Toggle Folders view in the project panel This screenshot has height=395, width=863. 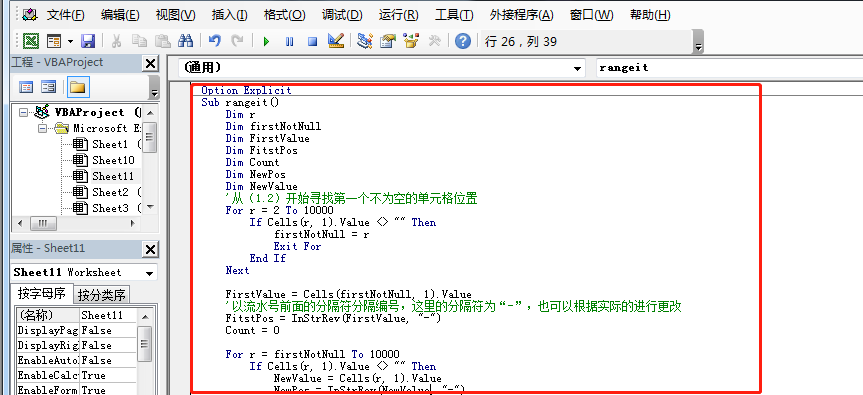(x=78, y=87)
